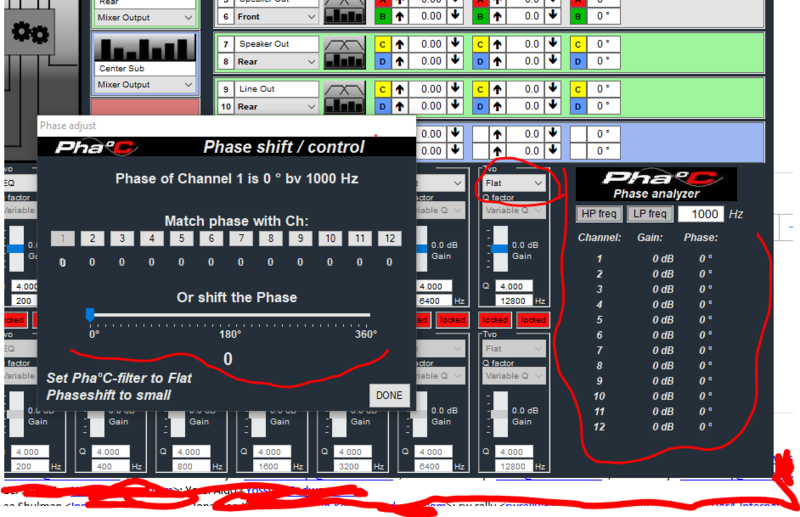Screen dimensions: 800x517
Task: Click yellow C group badge on channel 7
Action: click(382, 44)
